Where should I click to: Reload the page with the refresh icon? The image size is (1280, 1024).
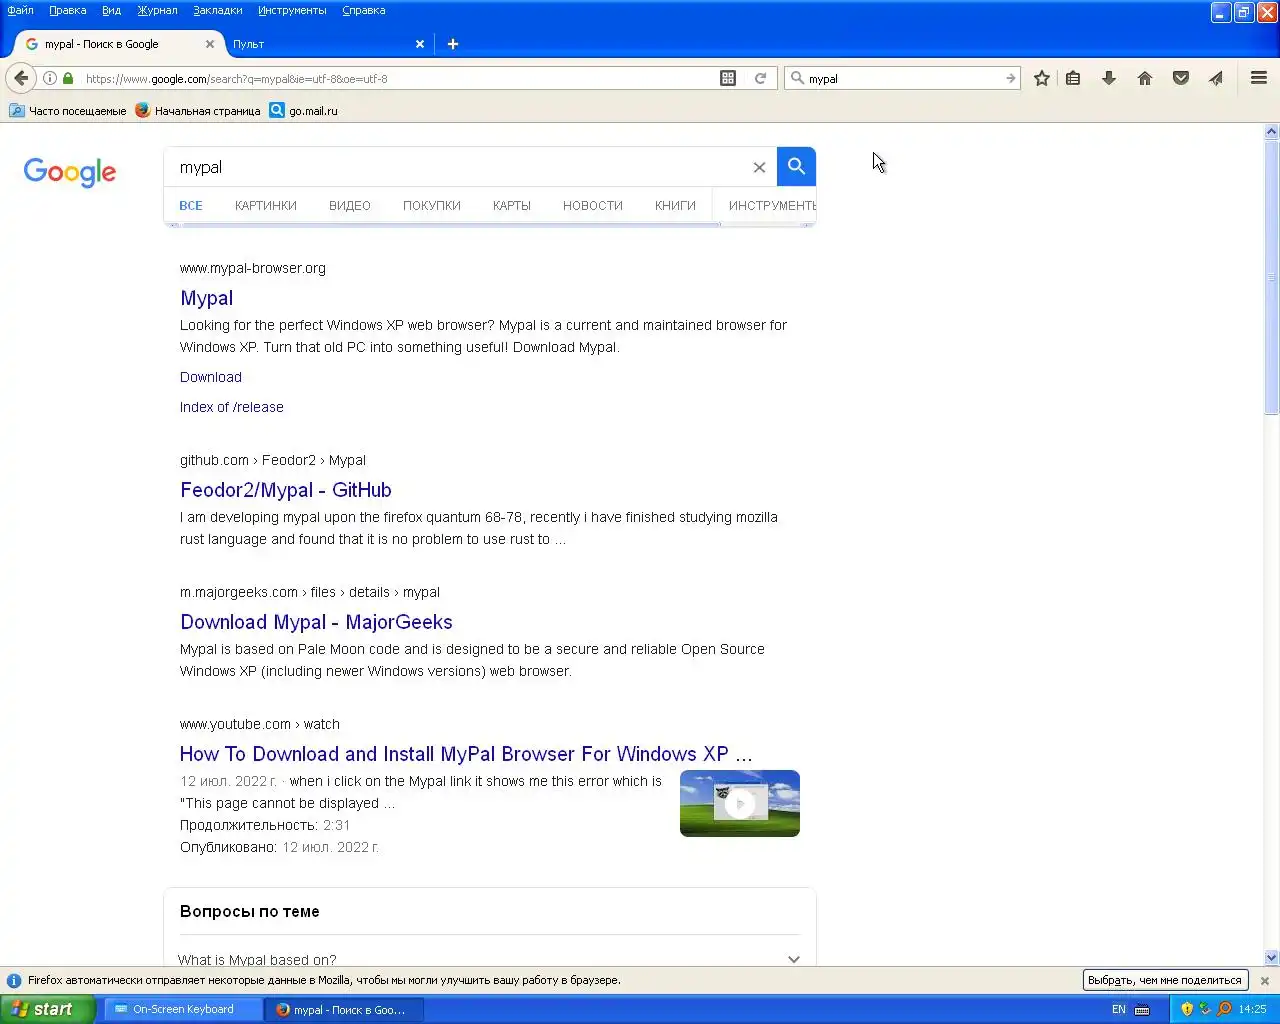point(760,78)
